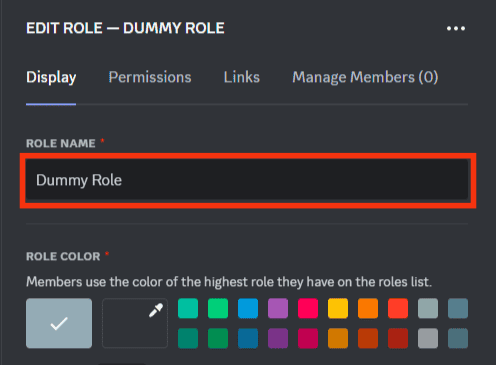Choose the dark slate swatch in bottom row

[458, 338]
